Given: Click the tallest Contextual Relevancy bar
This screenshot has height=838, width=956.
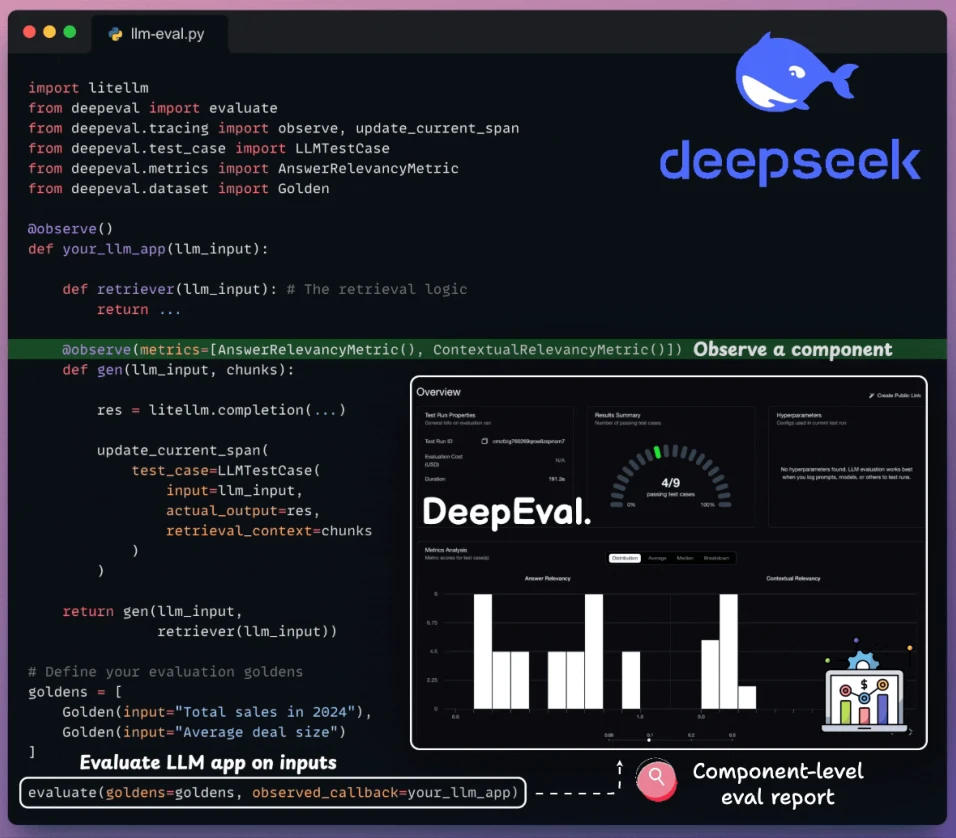Looking at the screenshot, I should (729, 651).
